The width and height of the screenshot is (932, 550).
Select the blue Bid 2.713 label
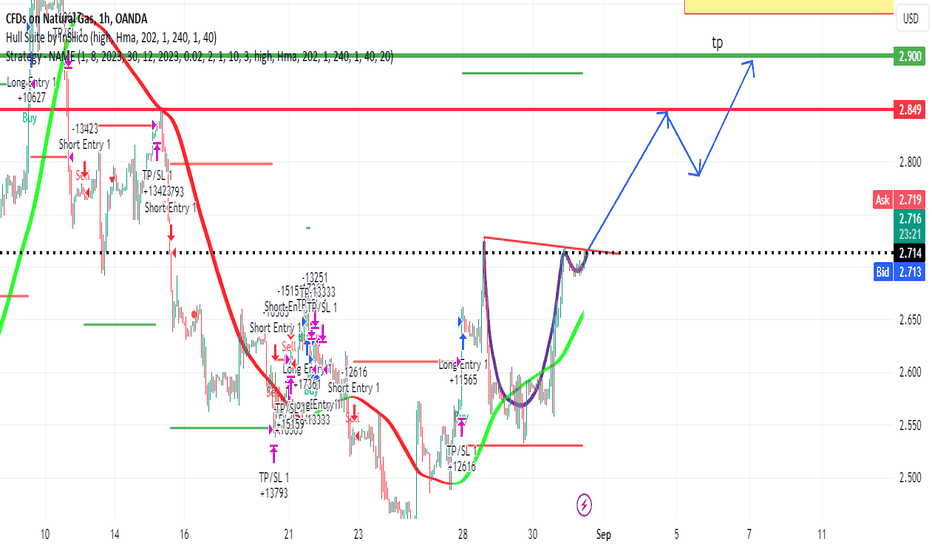point(899,272)
